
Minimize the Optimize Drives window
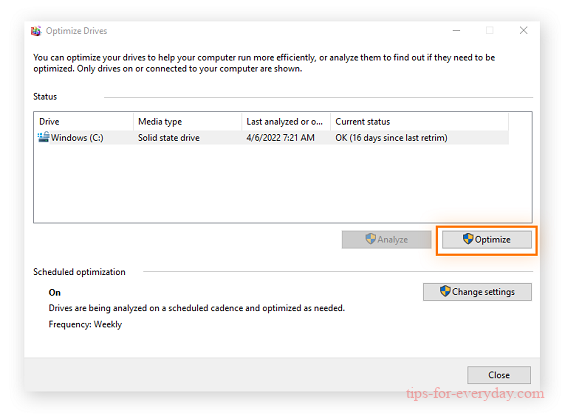[x=457, y=31]
